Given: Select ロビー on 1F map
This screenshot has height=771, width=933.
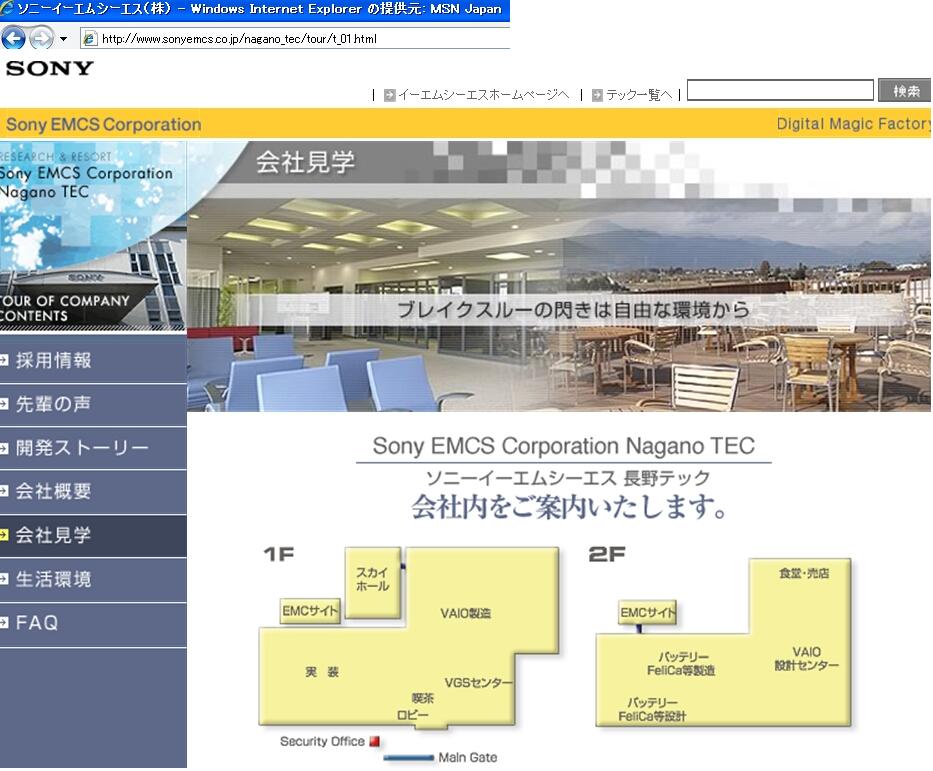Looking at the screenshot, I should [412, 715].
